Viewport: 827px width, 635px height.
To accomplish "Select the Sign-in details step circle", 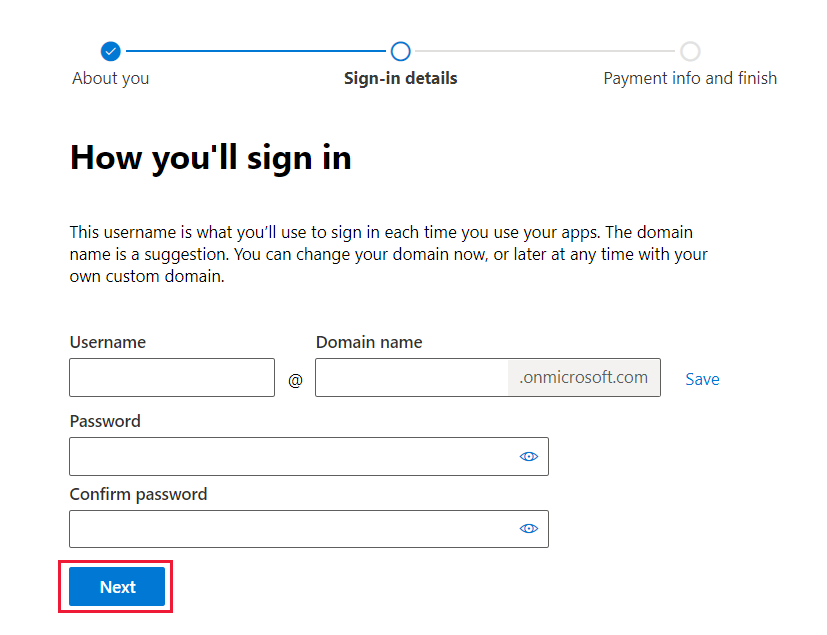I will [x=400, y=51].
